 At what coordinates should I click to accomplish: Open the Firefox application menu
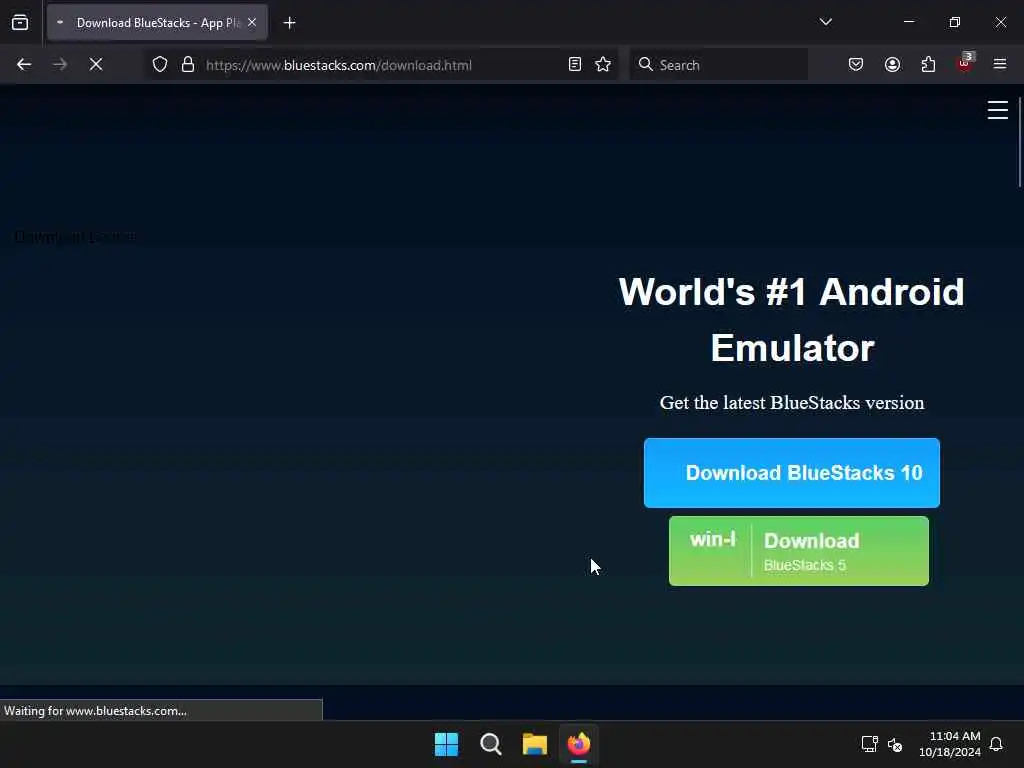(1000, 65)
